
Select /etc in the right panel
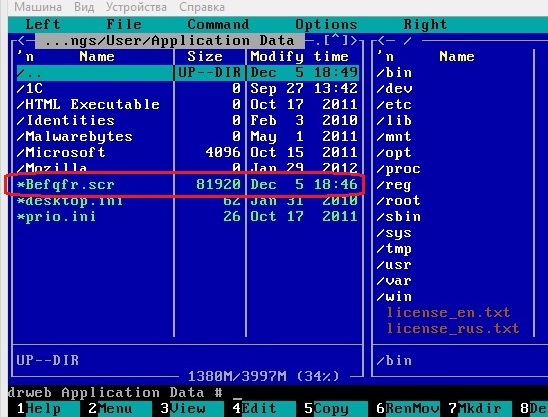394,105
